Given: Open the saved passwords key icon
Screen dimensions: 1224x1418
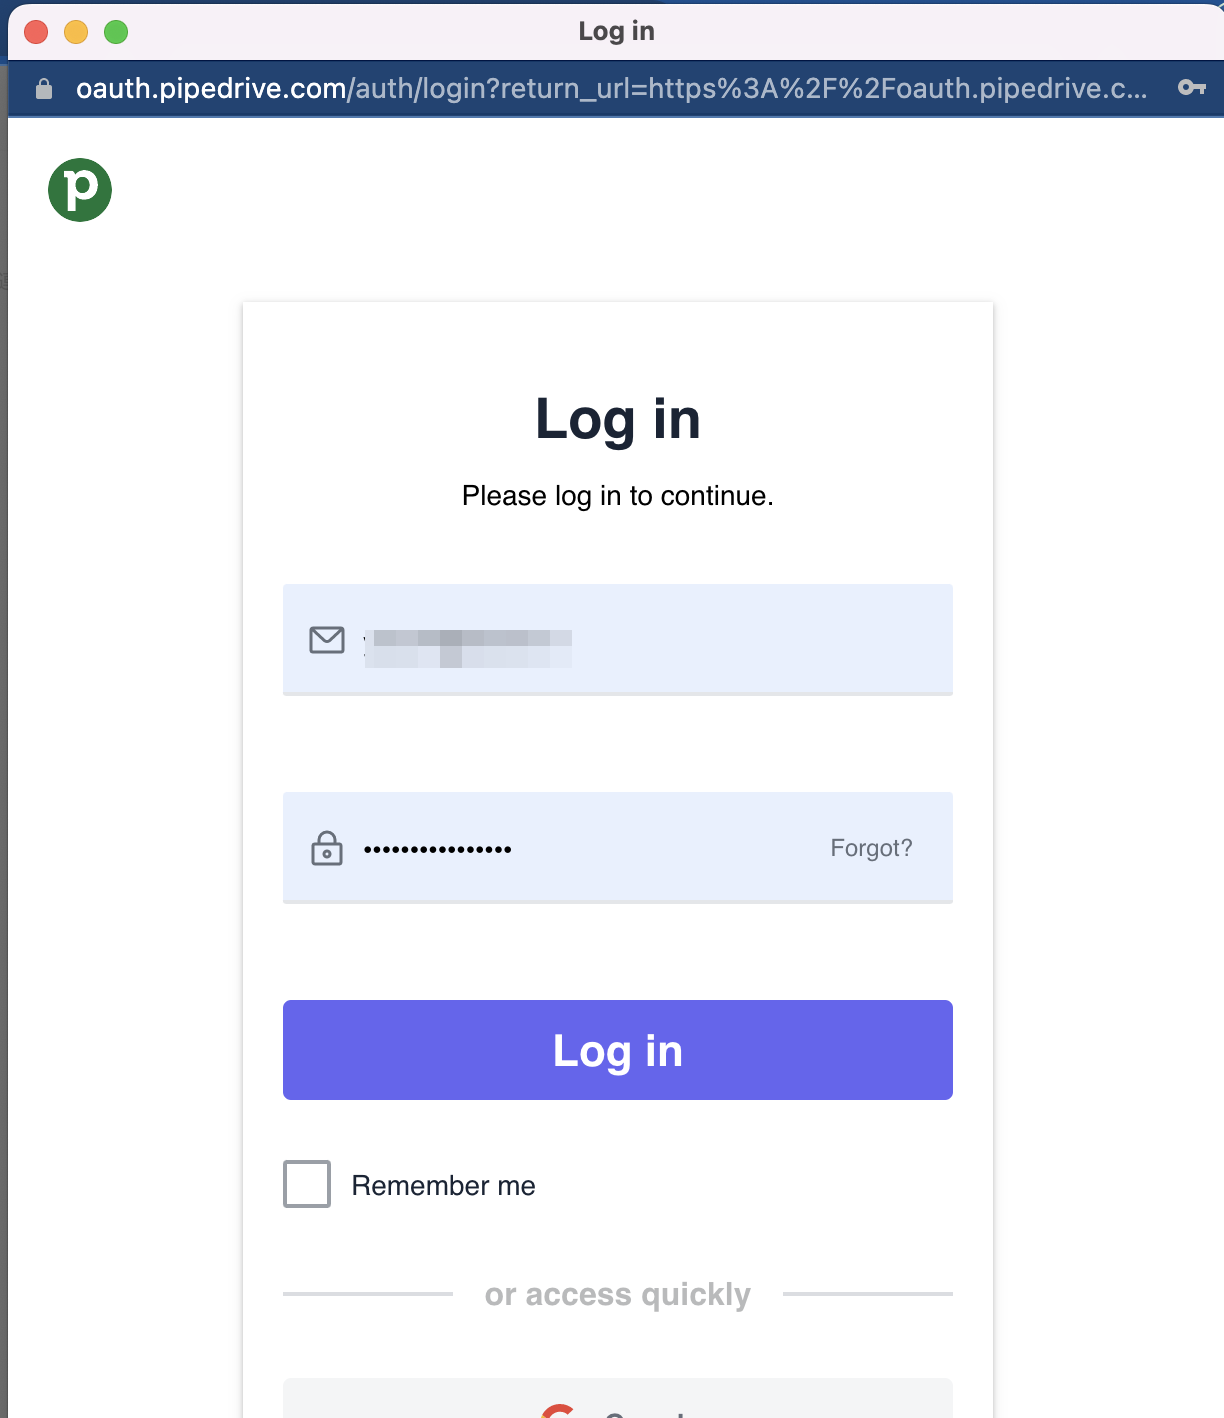Looking at the screenshot, I should 1191,88.
